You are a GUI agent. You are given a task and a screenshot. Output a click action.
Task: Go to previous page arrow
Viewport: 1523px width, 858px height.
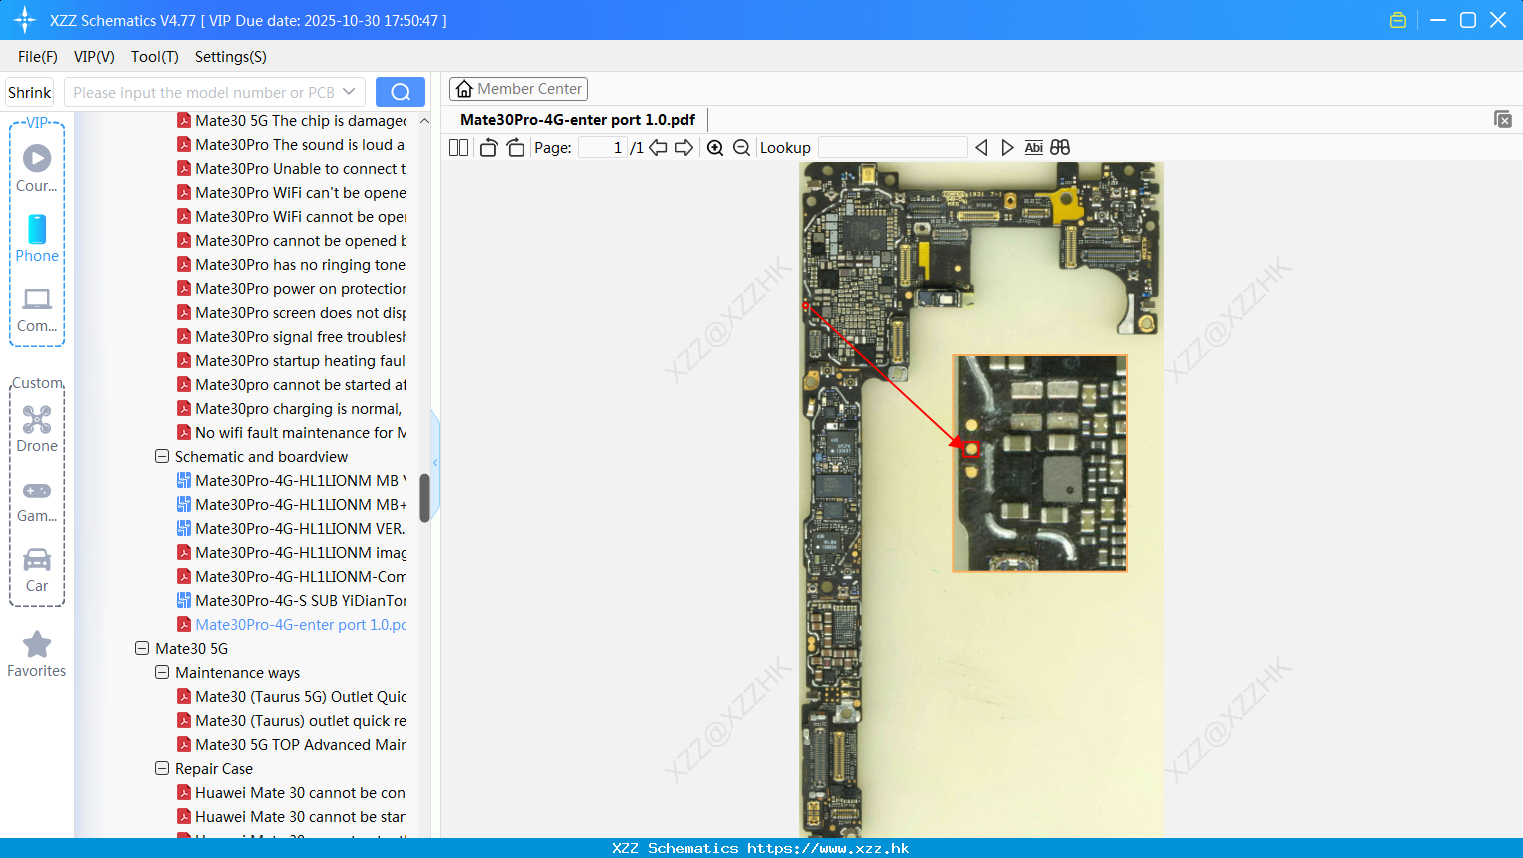[x=658, y=148]
